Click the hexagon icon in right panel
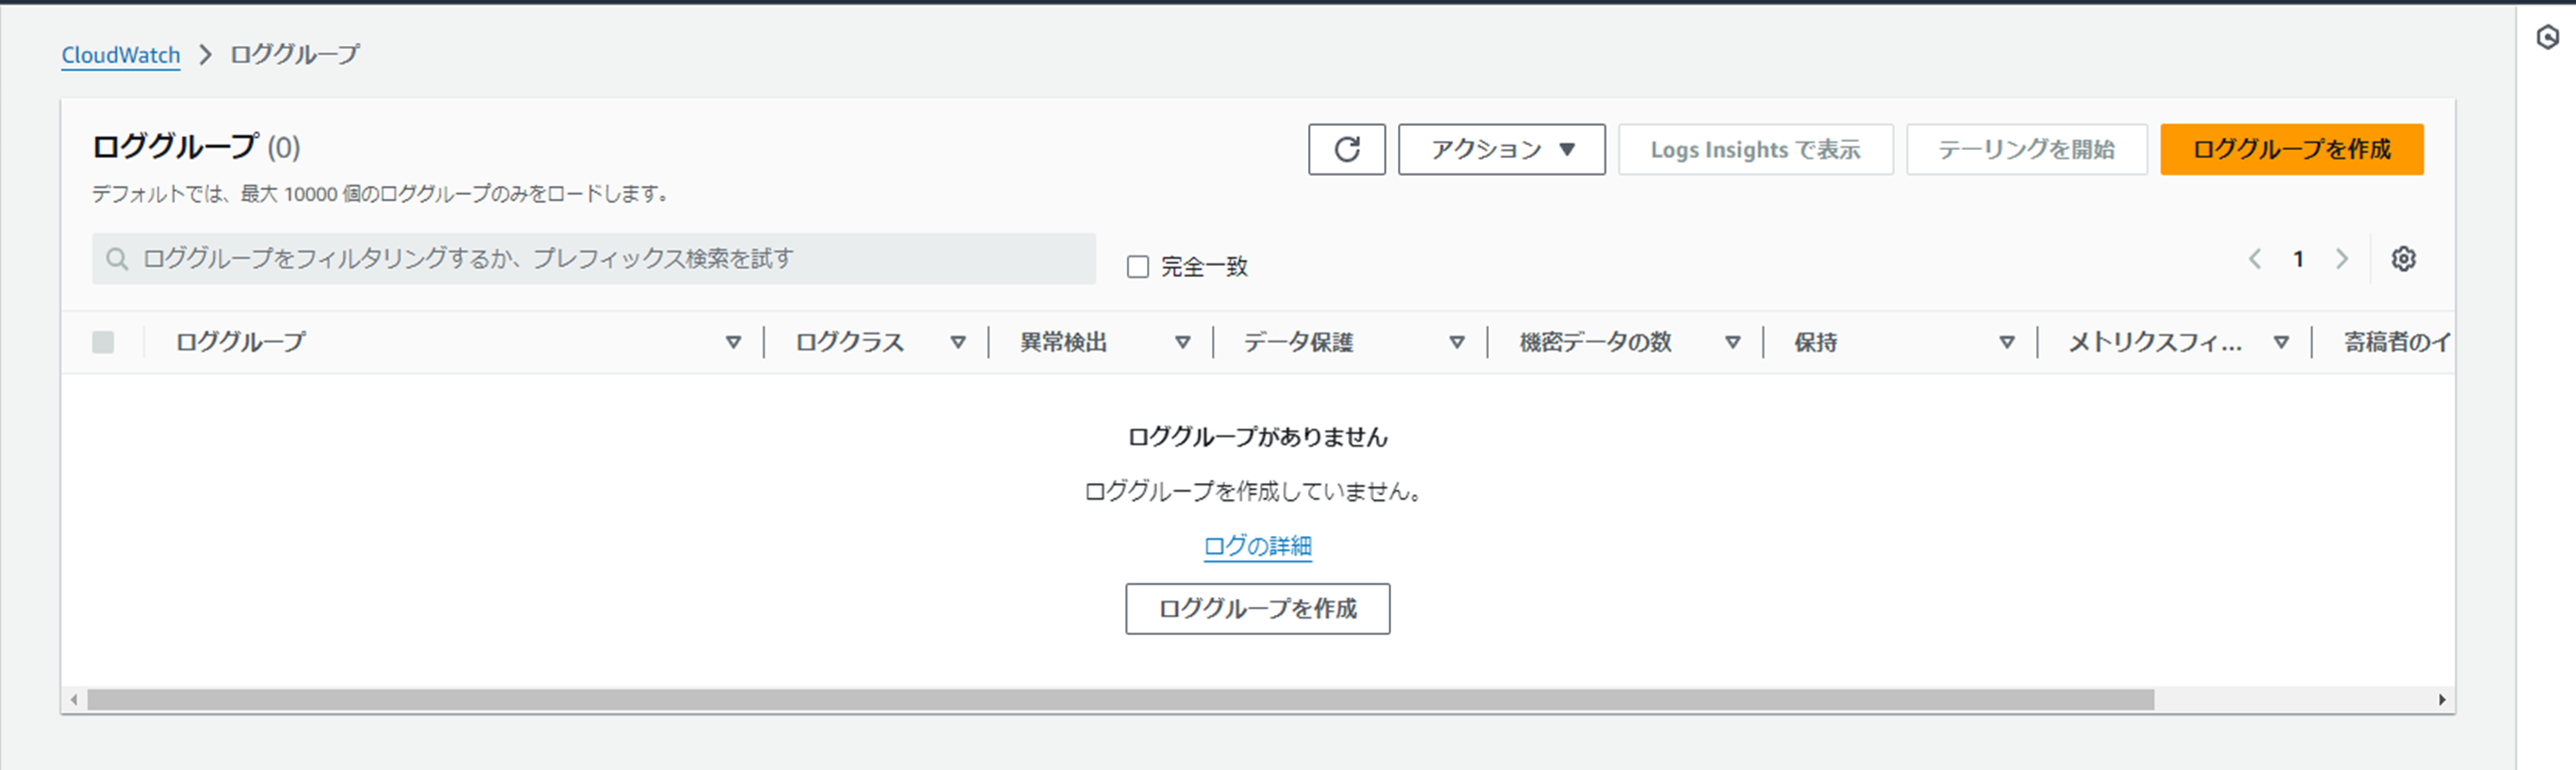Viewport: 2576px width, 770px height. click(x=2547, y=37)
